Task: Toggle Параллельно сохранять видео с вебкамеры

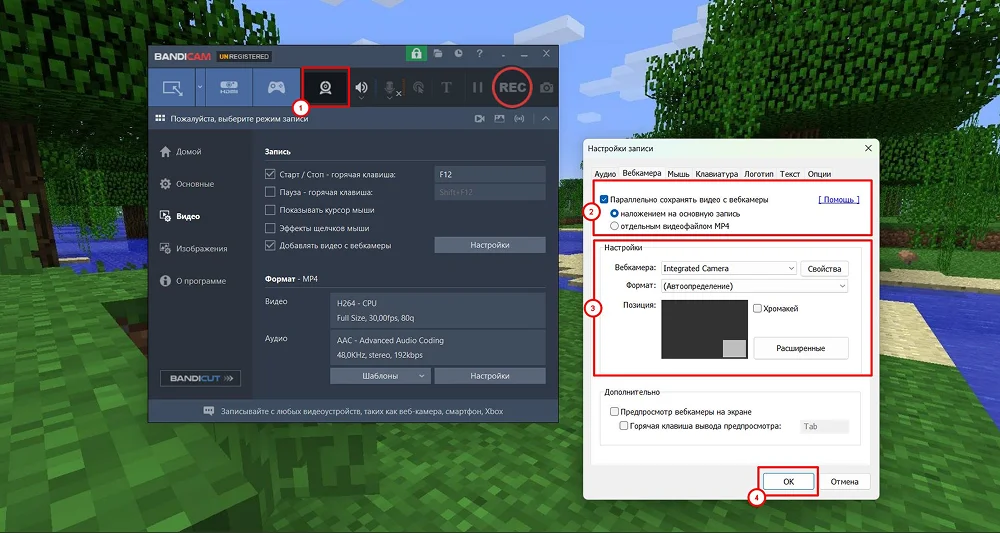Action: [604, 200]
